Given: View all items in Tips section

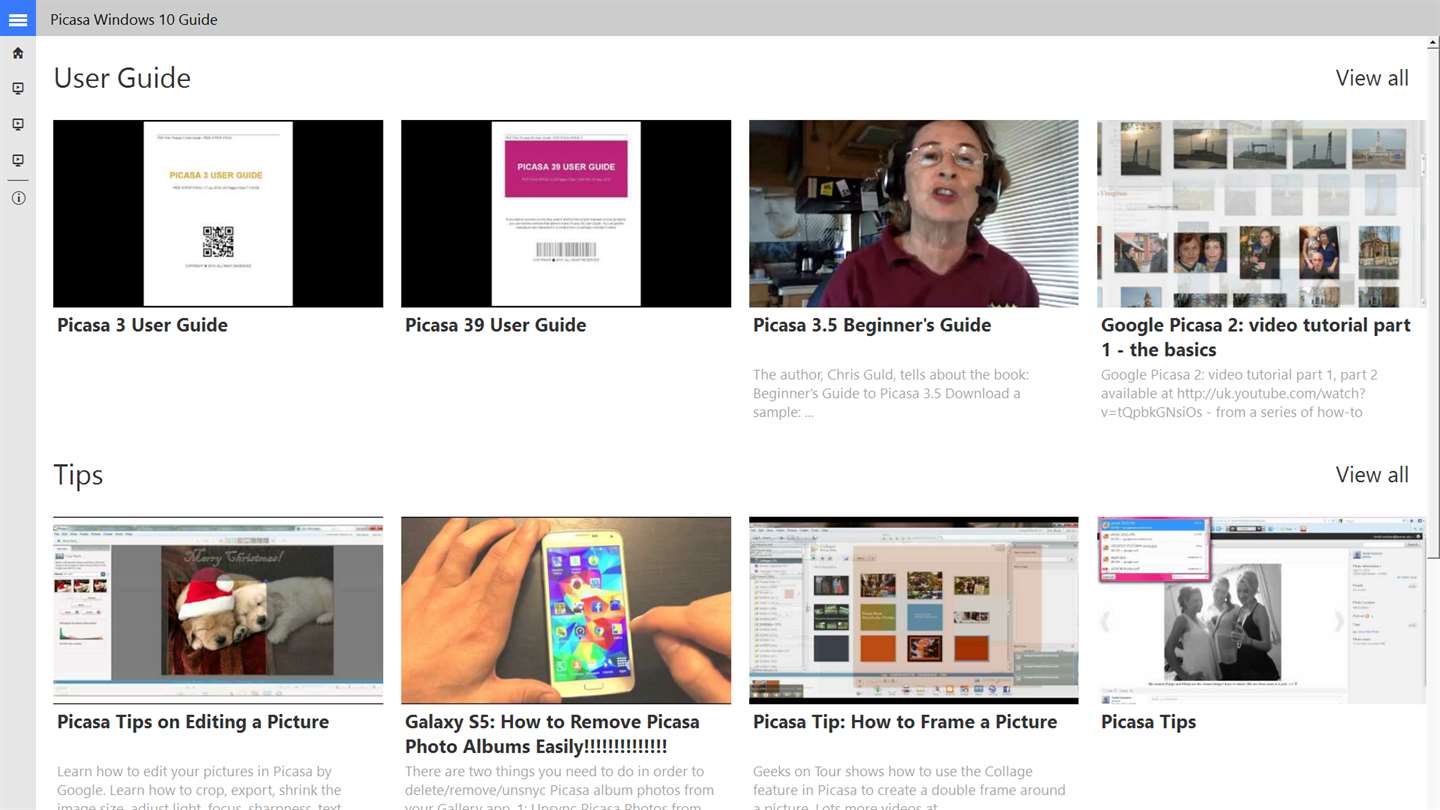Looking at the screenshot, I should click(1372, 475).
